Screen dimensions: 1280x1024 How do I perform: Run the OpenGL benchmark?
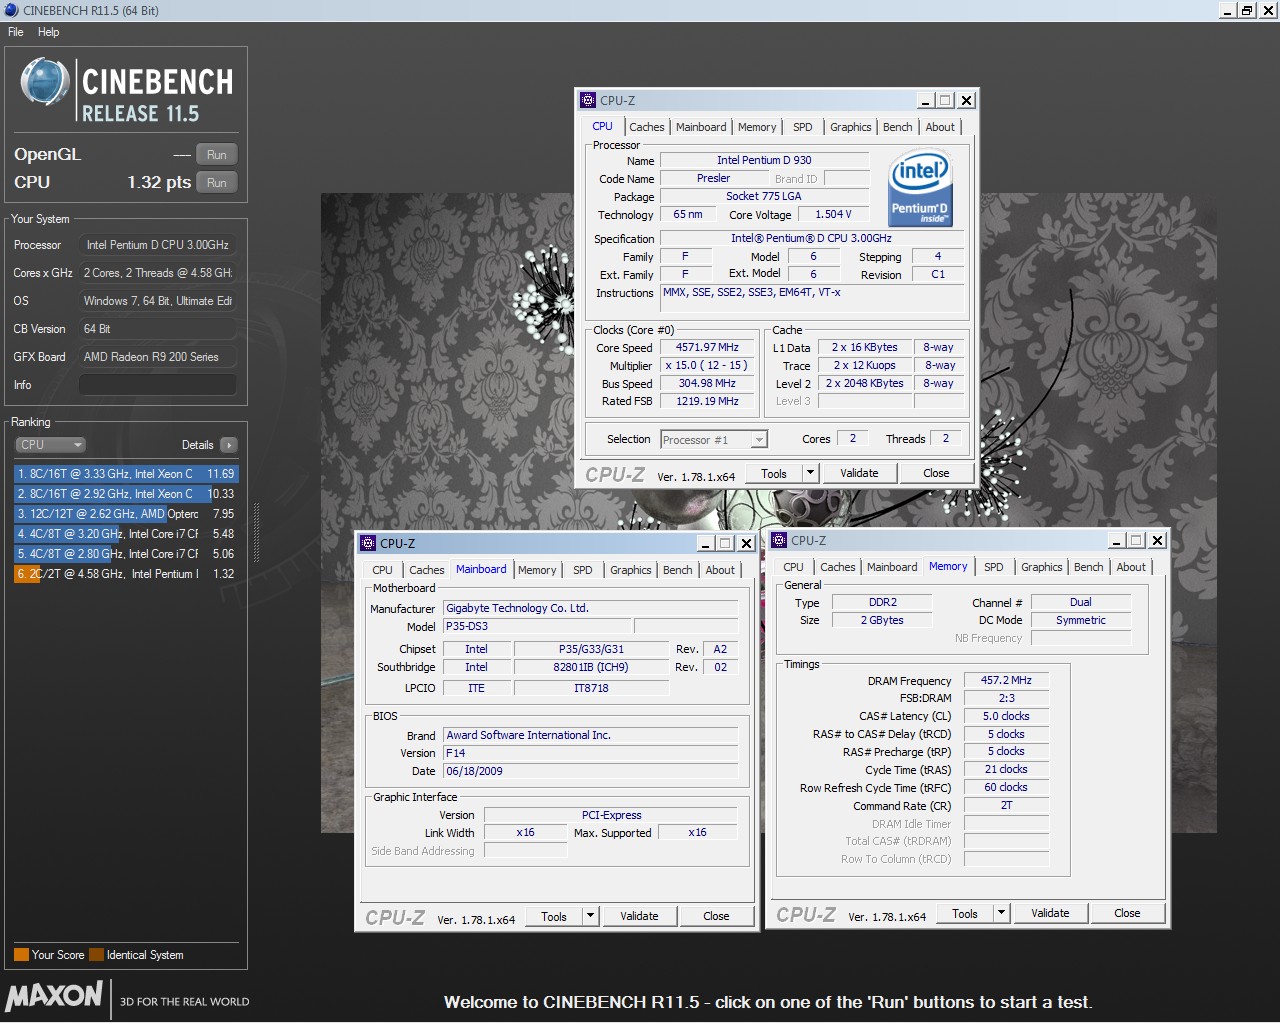(x=217, y=155)
